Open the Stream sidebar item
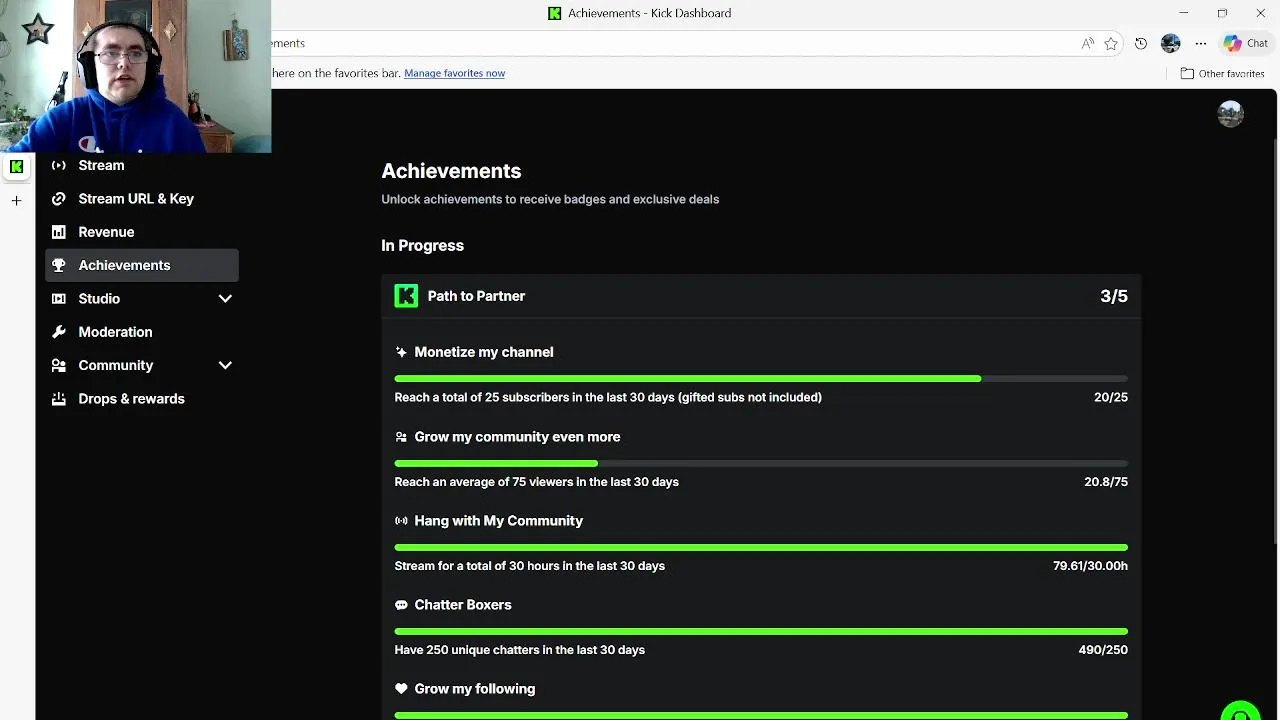The image size is (1280, 720). [141, 165]
